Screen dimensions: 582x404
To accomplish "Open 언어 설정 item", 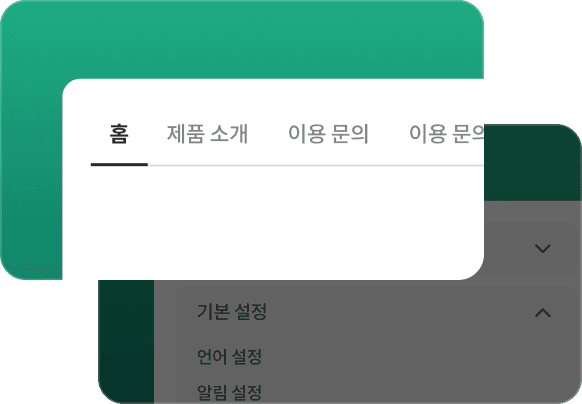I will point(229,357).
